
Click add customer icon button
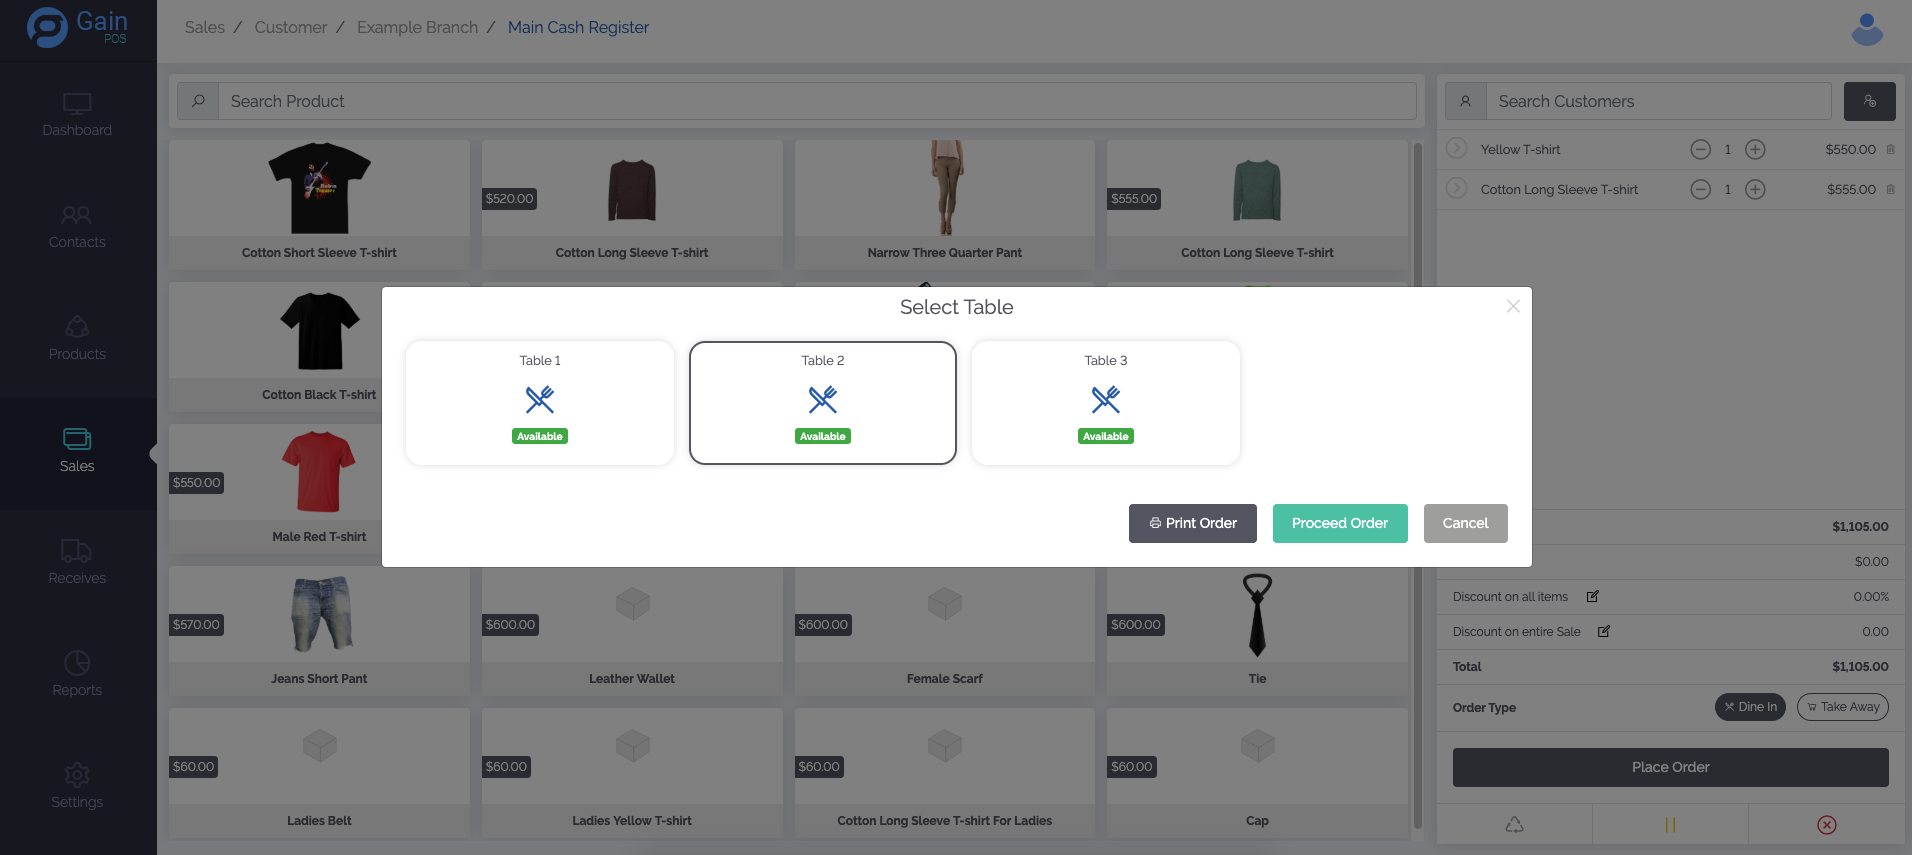coord(1869,101)
